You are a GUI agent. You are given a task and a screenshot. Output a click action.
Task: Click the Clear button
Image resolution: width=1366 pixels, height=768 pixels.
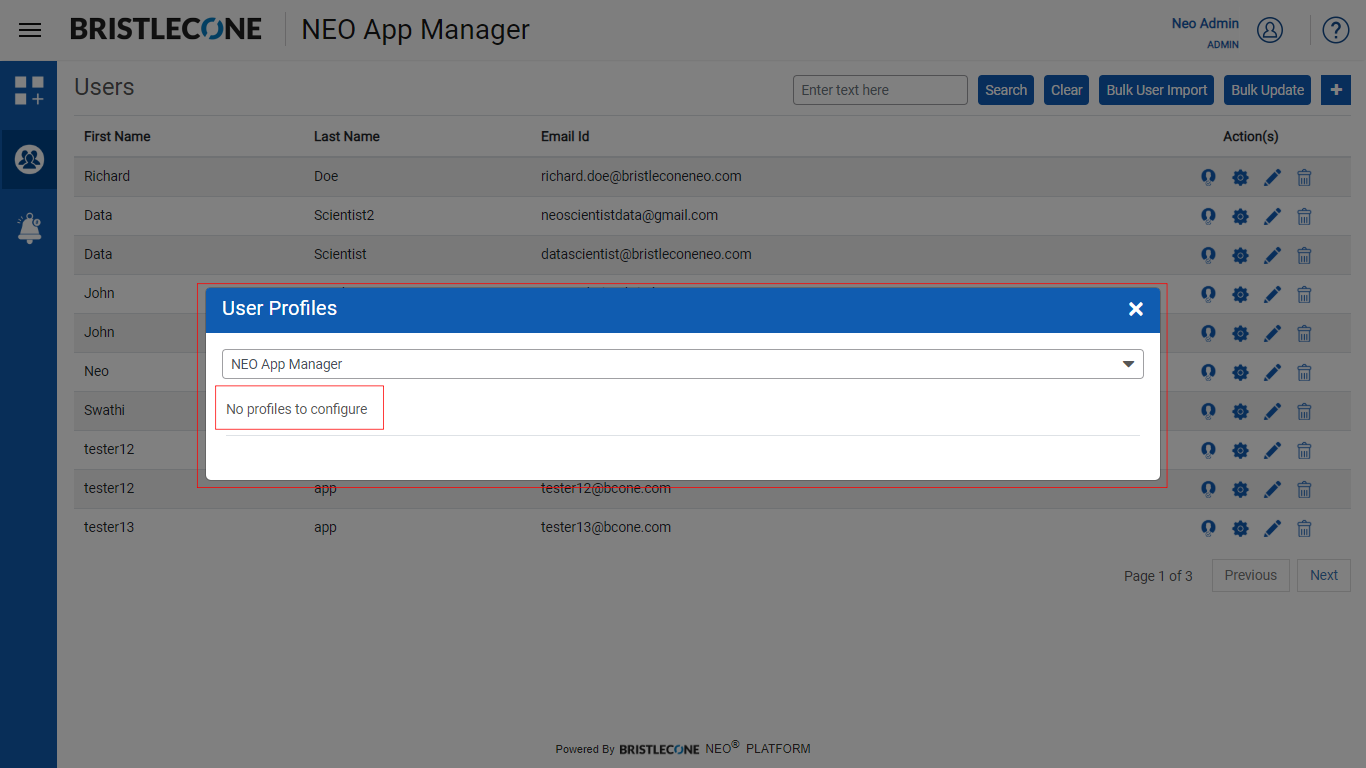(x=1067, y=90)
